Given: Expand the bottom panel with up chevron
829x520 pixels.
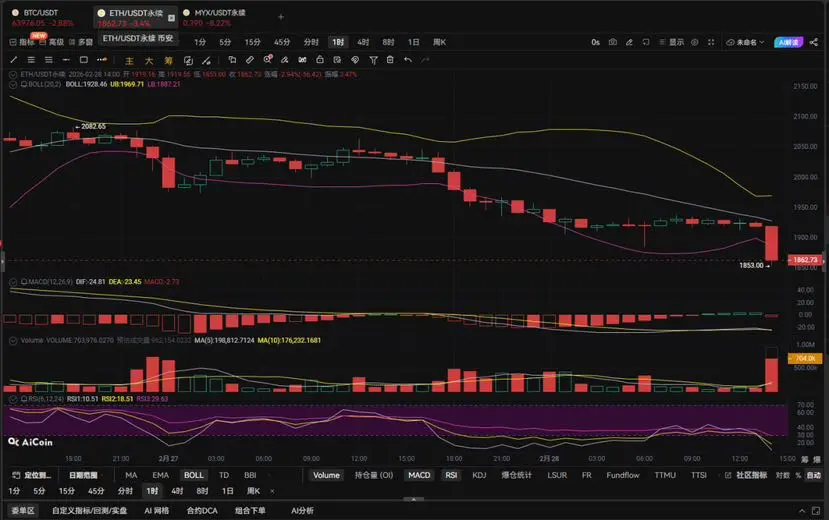Looking at the screenshot, I should (x=802, y=510).
